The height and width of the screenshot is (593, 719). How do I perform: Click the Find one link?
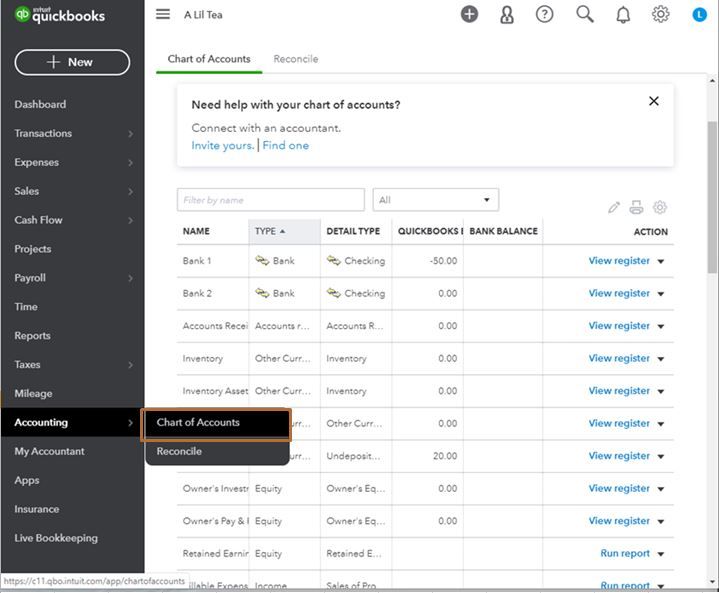click(x=286, y=145)
